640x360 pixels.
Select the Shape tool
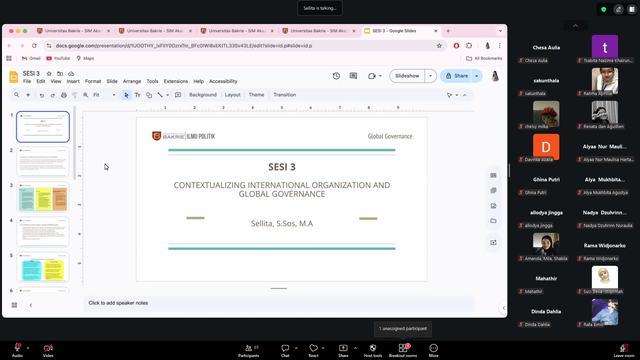tap(149, 95)
